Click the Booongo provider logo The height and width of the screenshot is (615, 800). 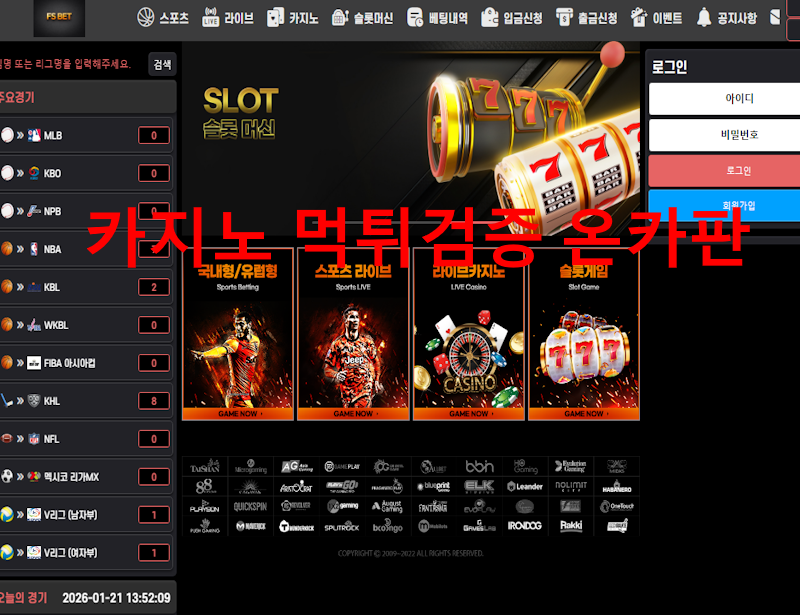tap(388, 526)
